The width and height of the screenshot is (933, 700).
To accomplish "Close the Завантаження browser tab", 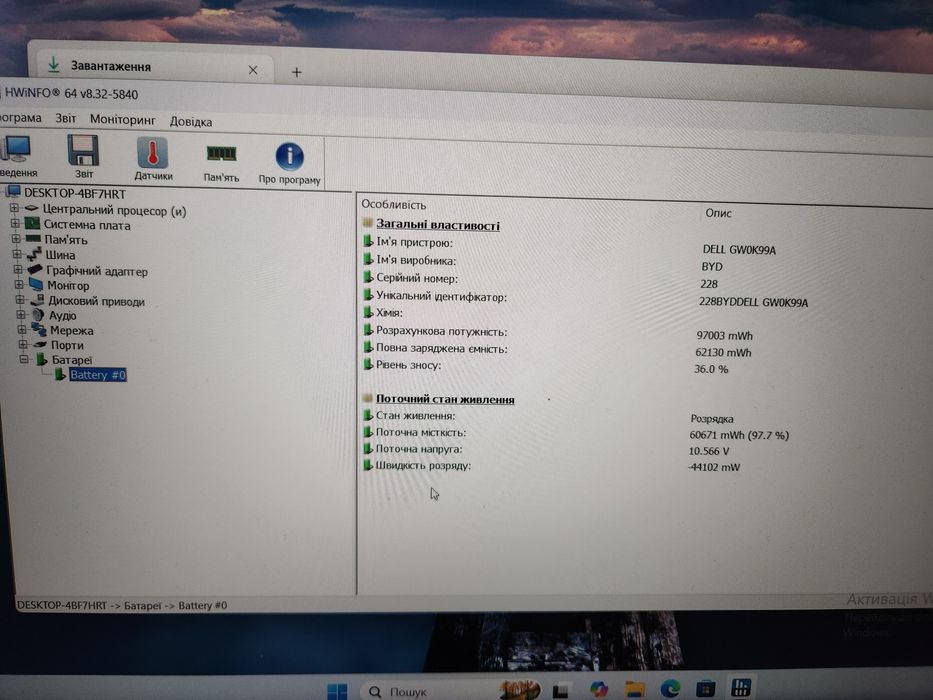I will coord(253,70).
